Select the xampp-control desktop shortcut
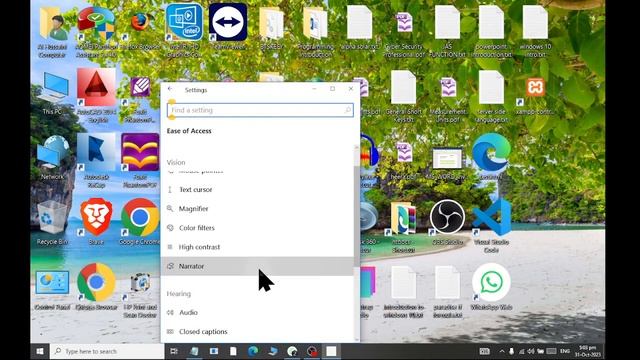The image size is (640, 360). point(535,95)
